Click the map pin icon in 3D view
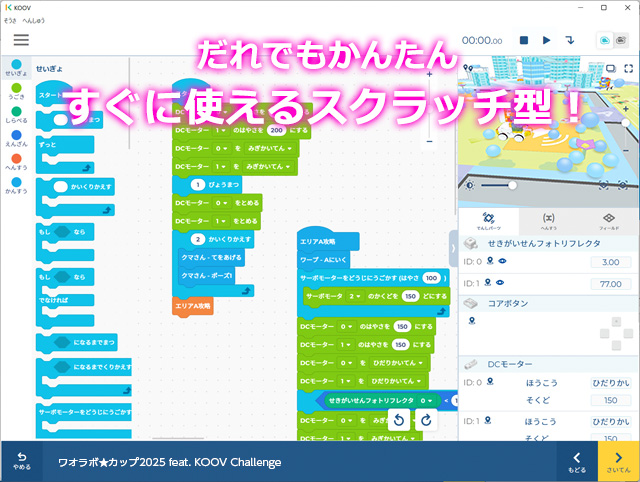 click(x=468, y=67)
